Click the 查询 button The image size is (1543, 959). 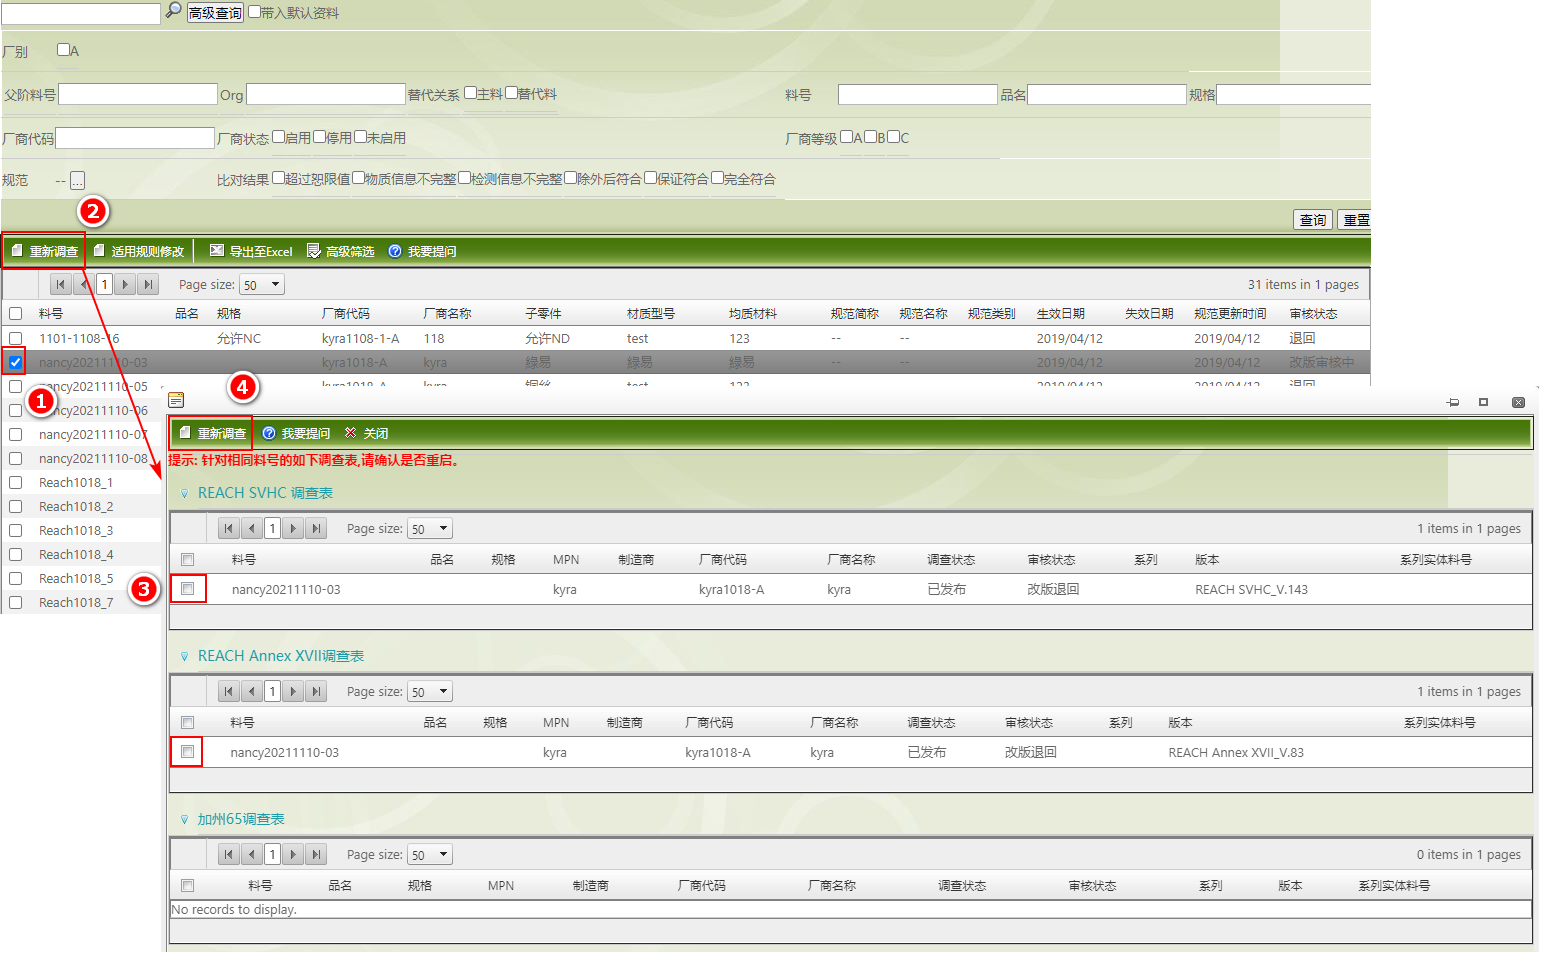click(1313, 220)
